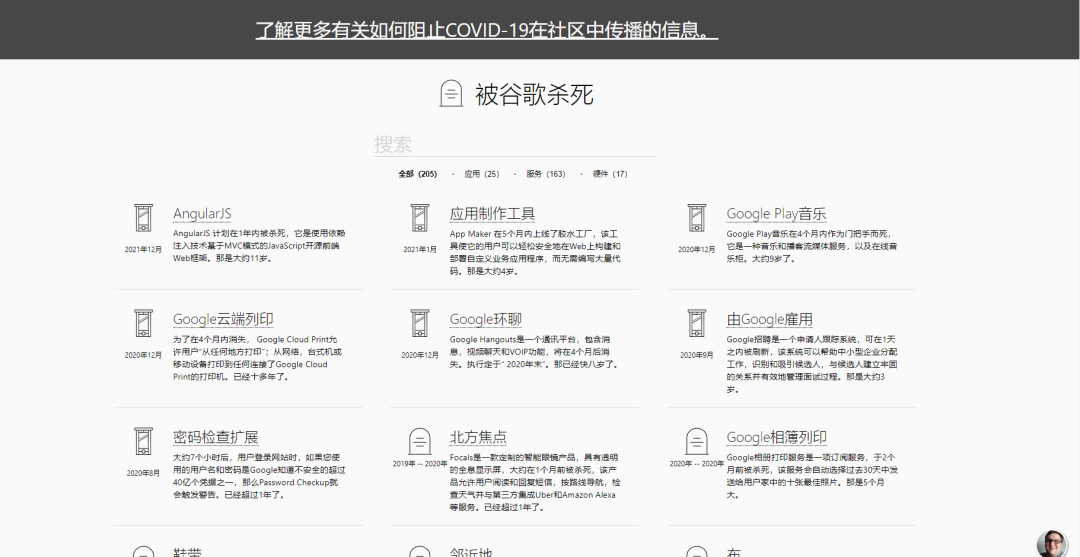Click the guillotine icon next to Google环聊

(420, 323)
